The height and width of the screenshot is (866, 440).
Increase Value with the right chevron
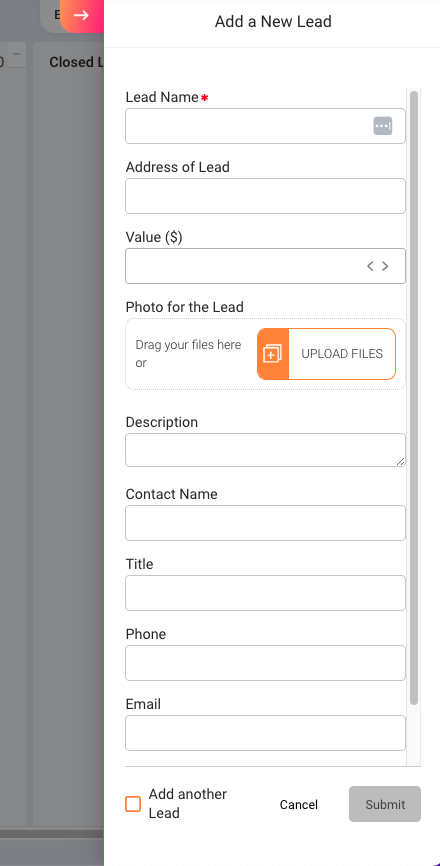point(385,266)
